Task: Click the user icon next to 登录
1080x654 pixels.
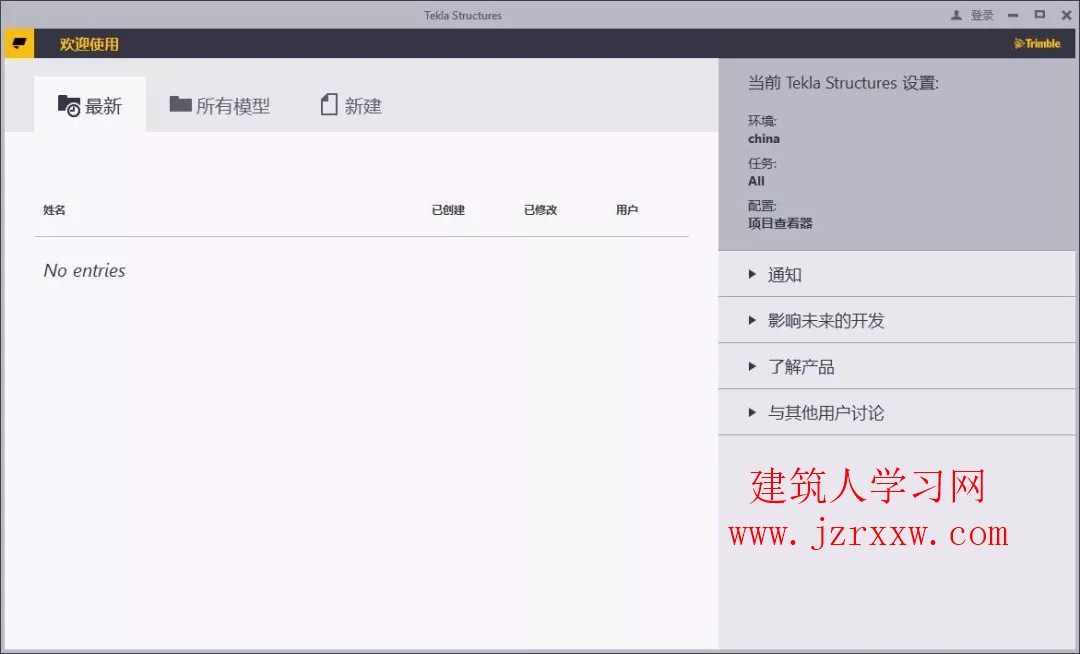Action: [956, 15]
